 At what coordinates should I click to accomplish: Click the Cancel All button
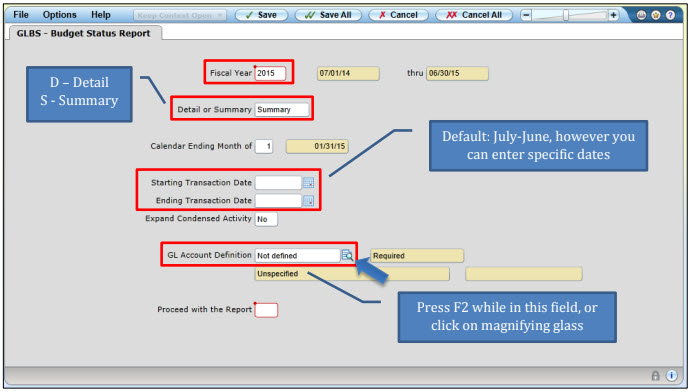tap(474, 15)
